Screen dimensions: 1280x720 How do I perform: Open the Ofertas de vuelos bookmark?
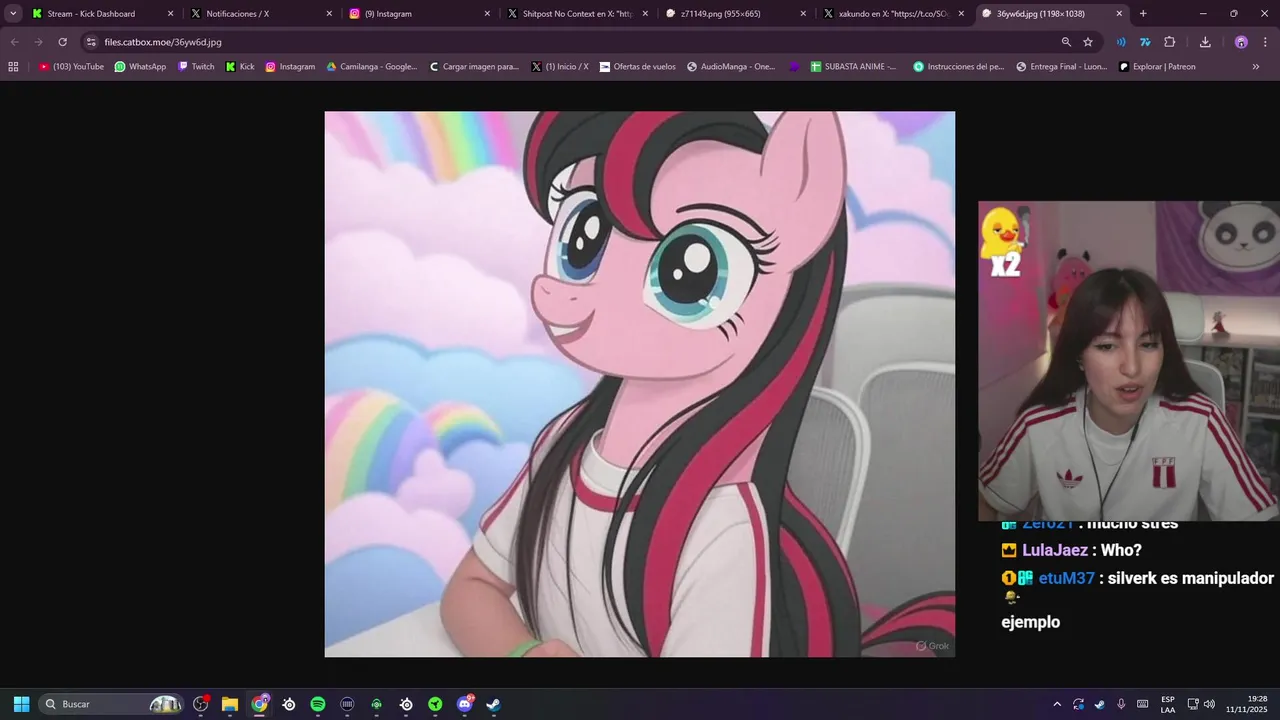(638, 67)
